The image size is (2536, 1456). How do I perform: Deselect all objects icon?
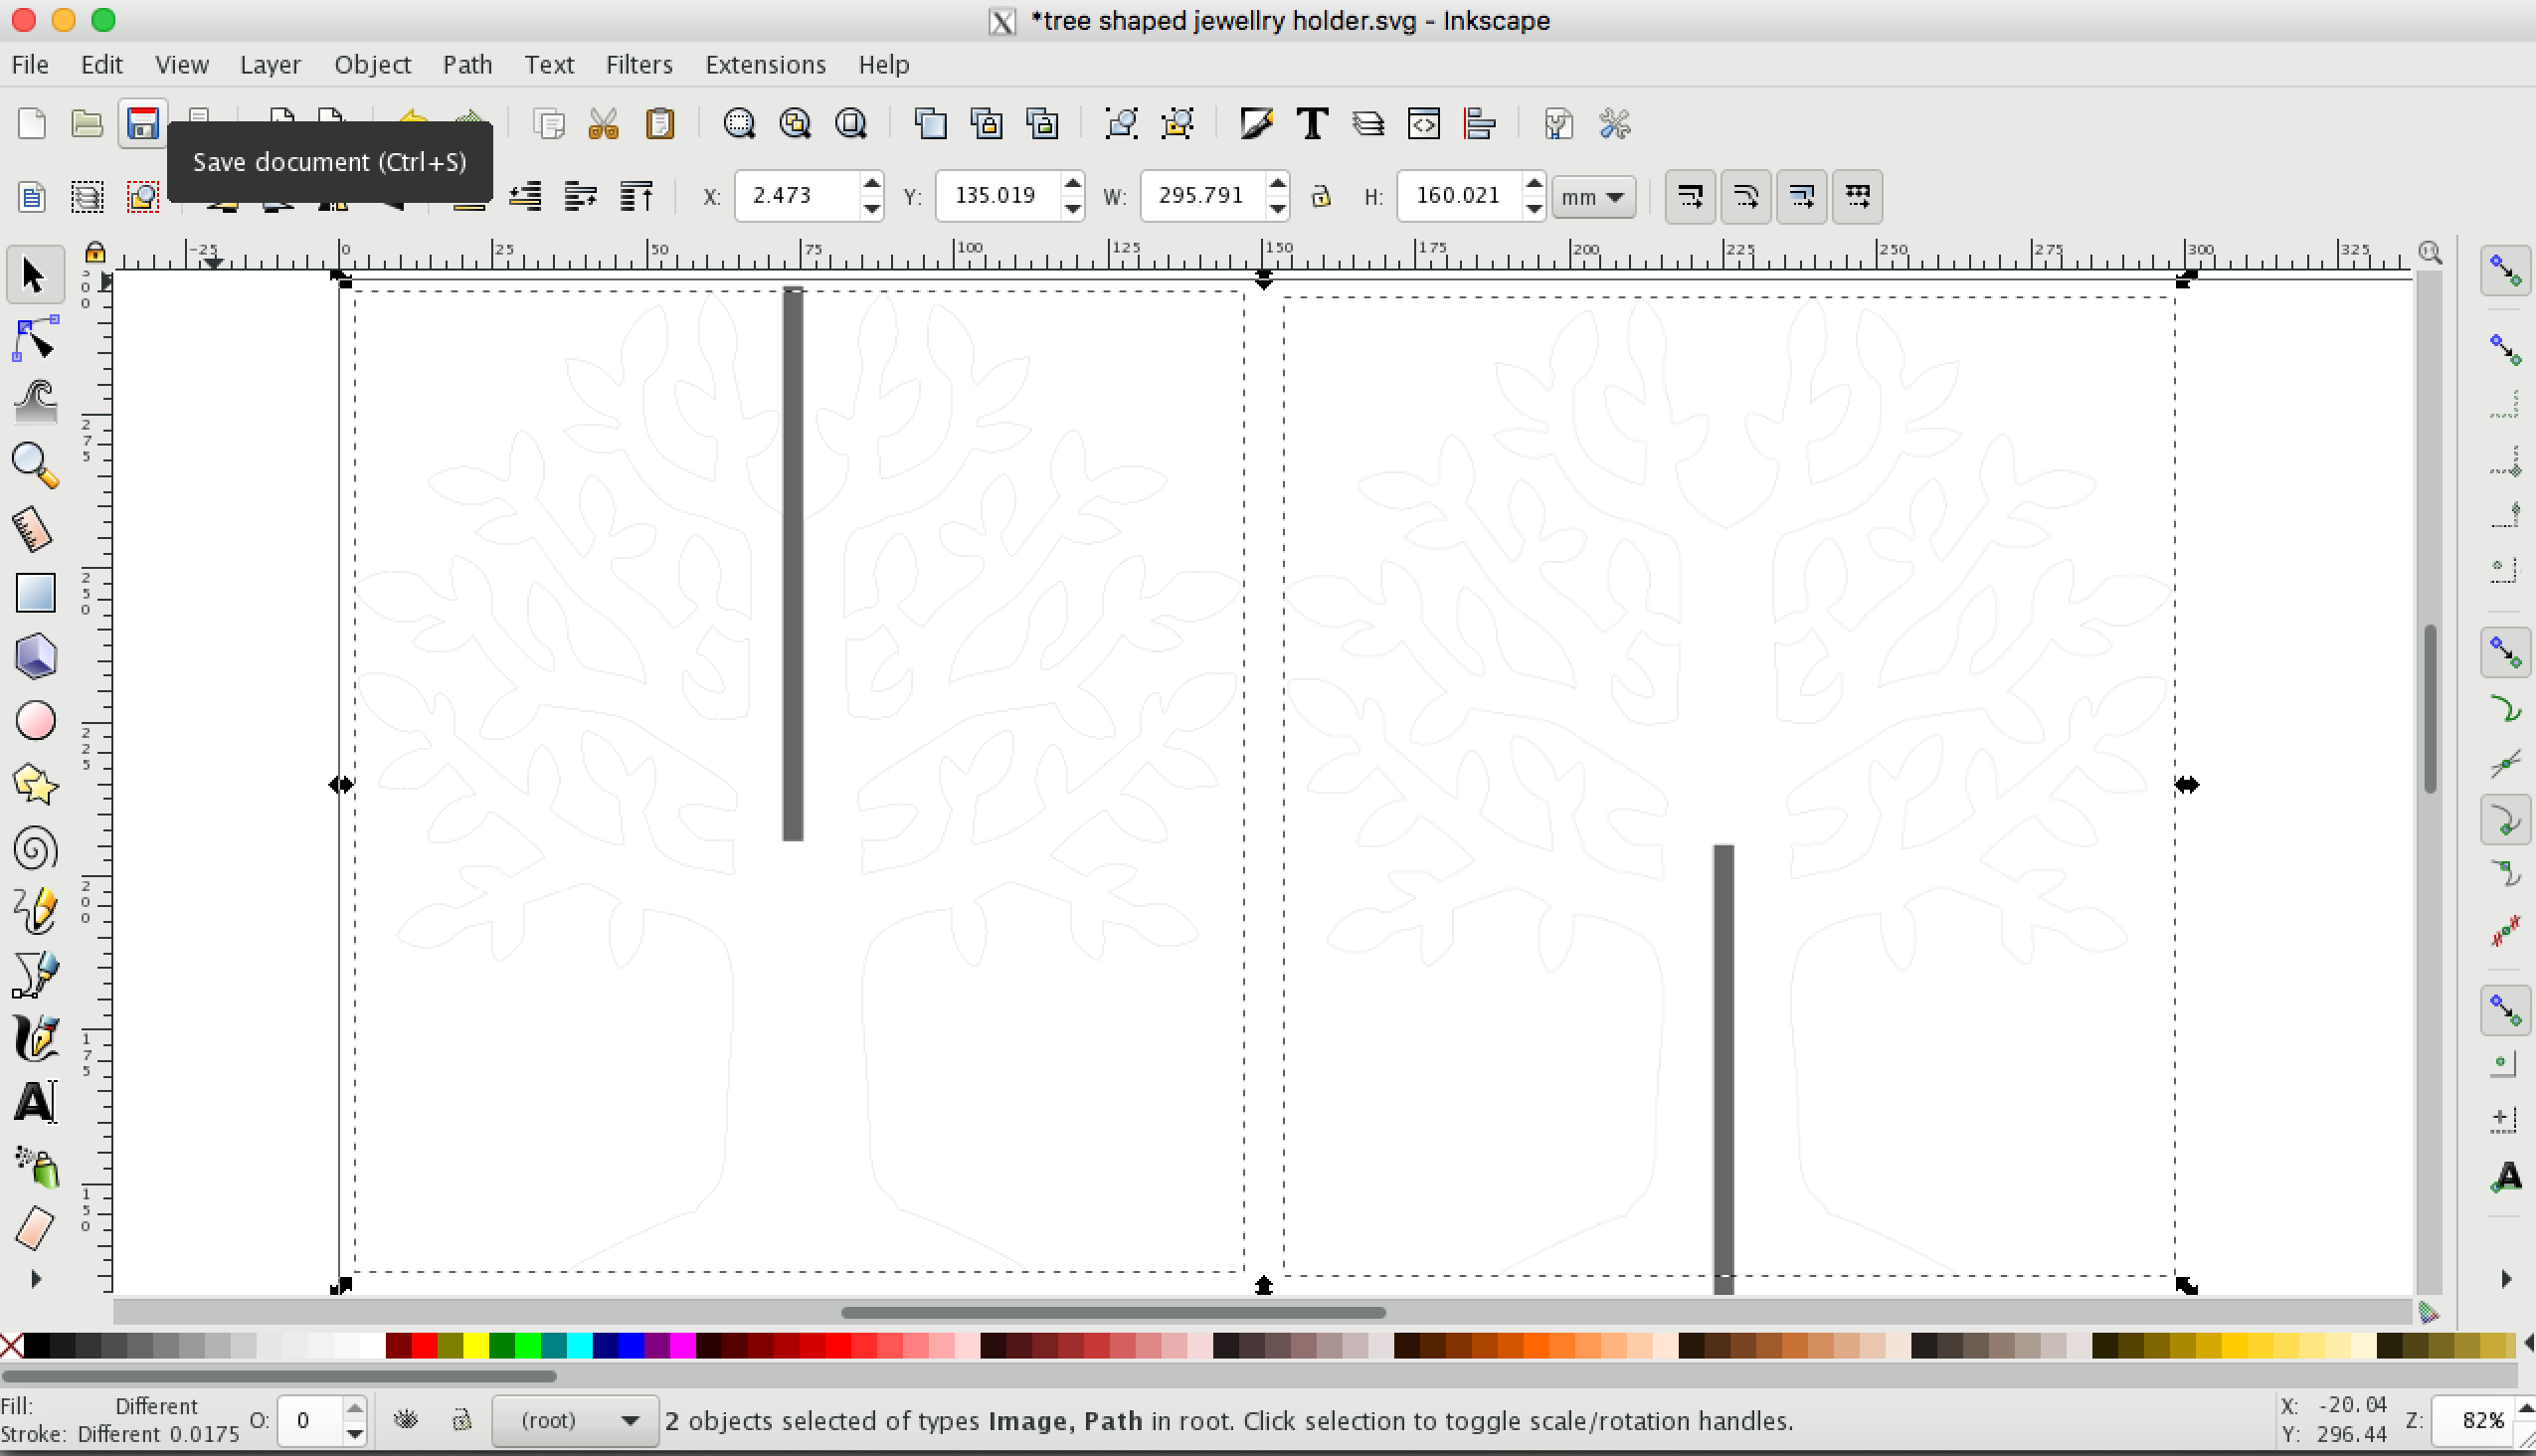point(143,196)
